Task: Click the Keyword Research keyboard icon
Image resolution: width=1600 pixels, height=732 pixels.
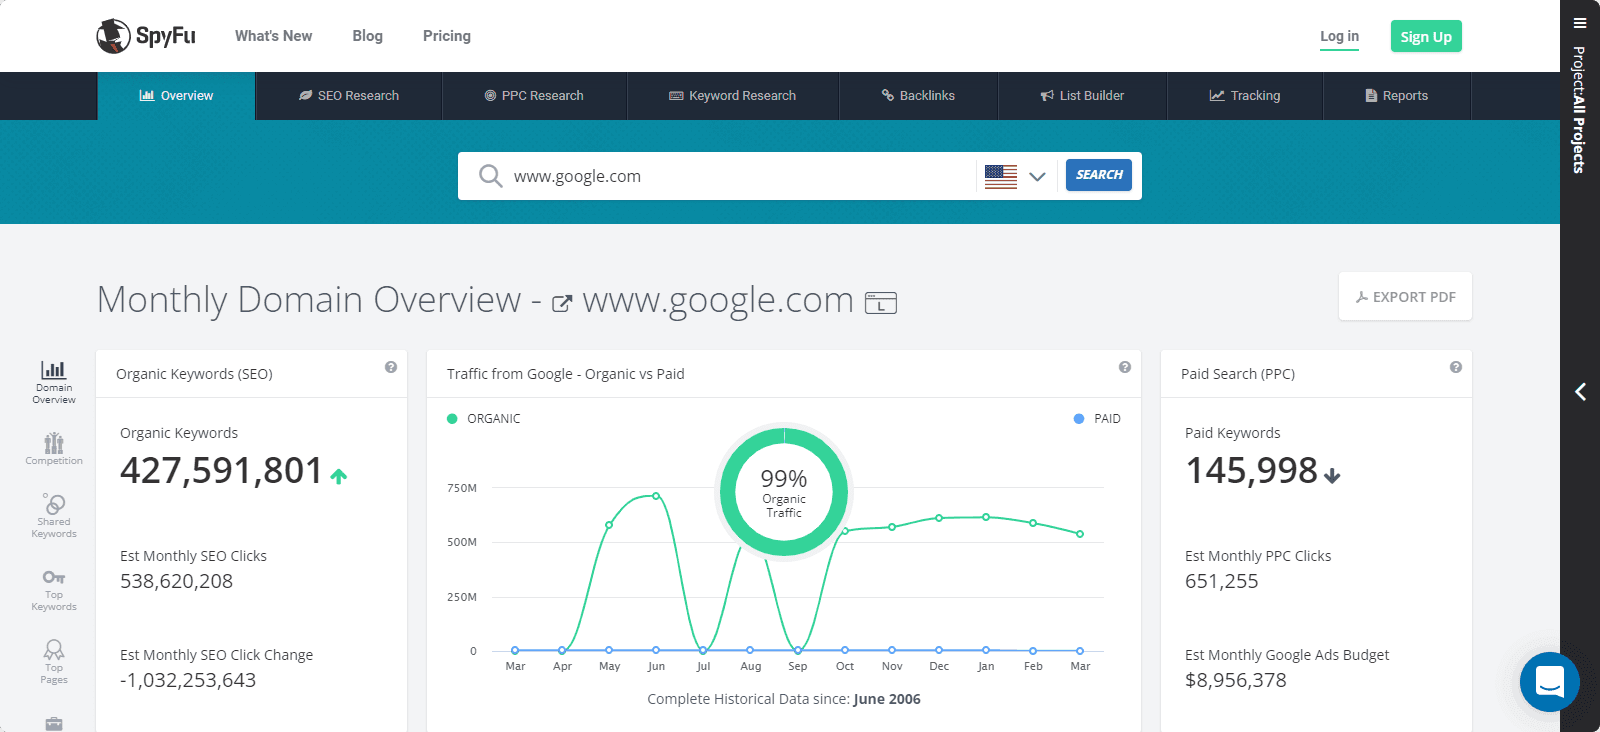Action: coord(676,96)
